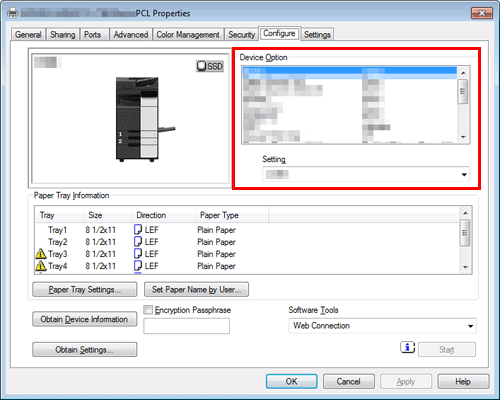Select the Tray2 row in the tray list

click(x=247, y=242)
